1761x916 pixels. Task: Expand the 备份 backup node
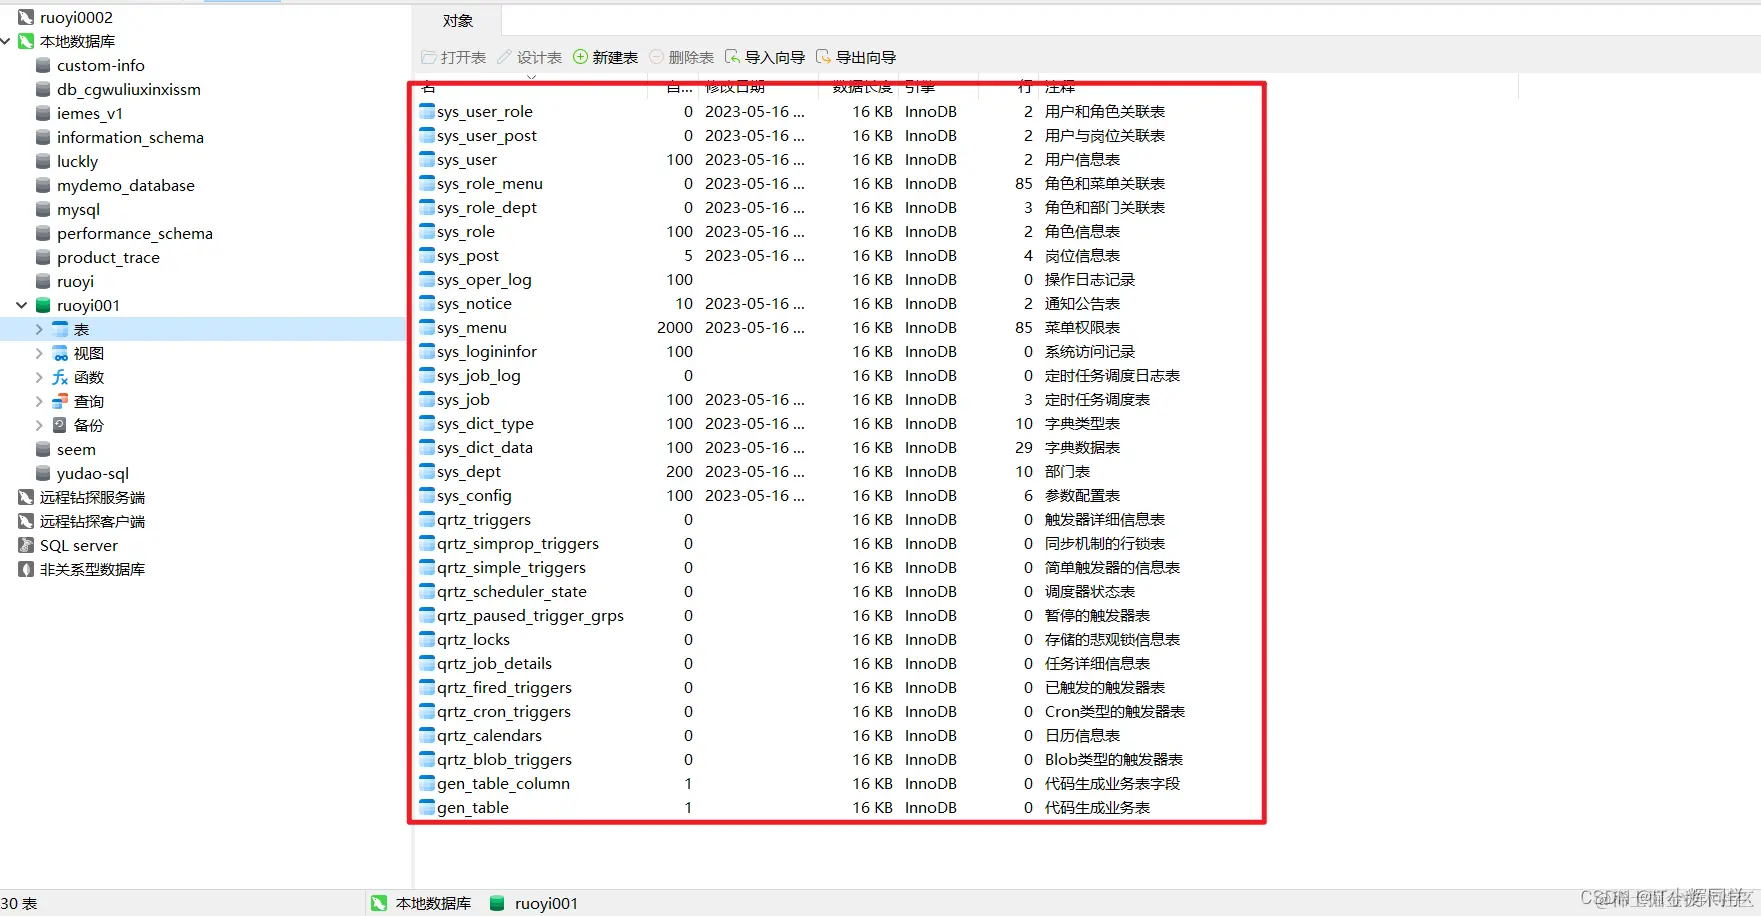39,425
